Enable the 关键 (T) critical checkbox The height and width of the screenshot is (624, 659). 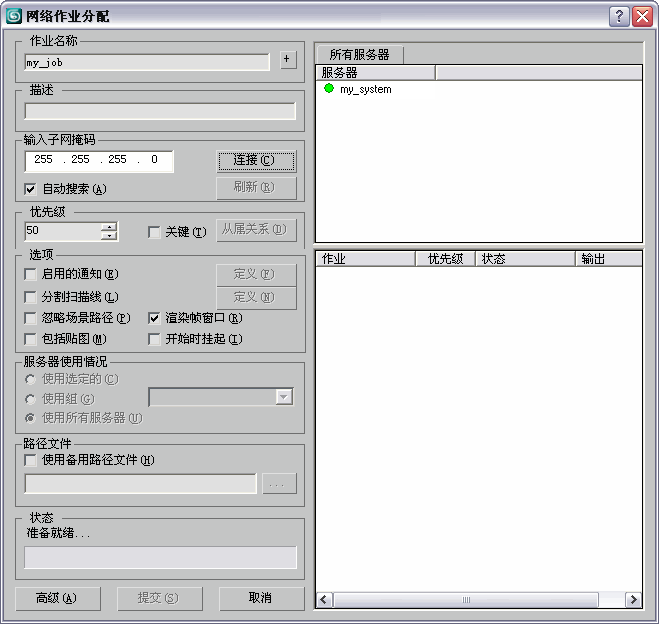click(x=154, y=232)
